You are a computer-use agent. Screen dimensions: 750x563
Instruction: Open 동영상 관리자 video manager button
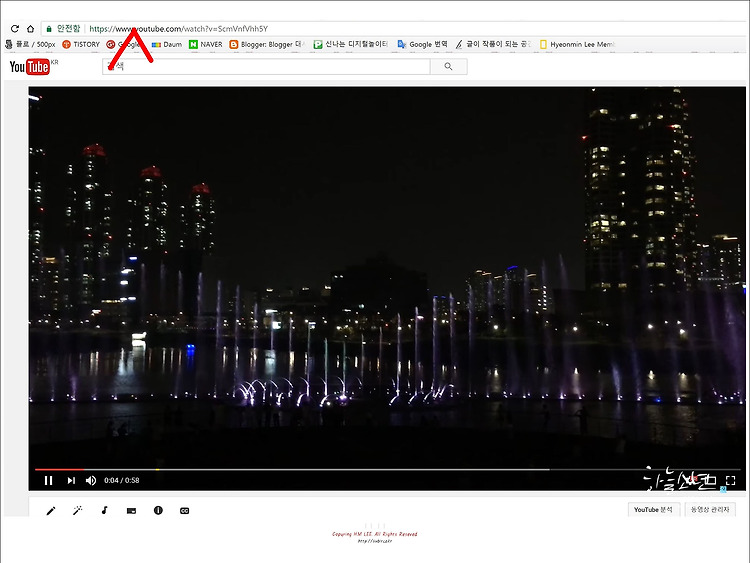tap(710, 510)
